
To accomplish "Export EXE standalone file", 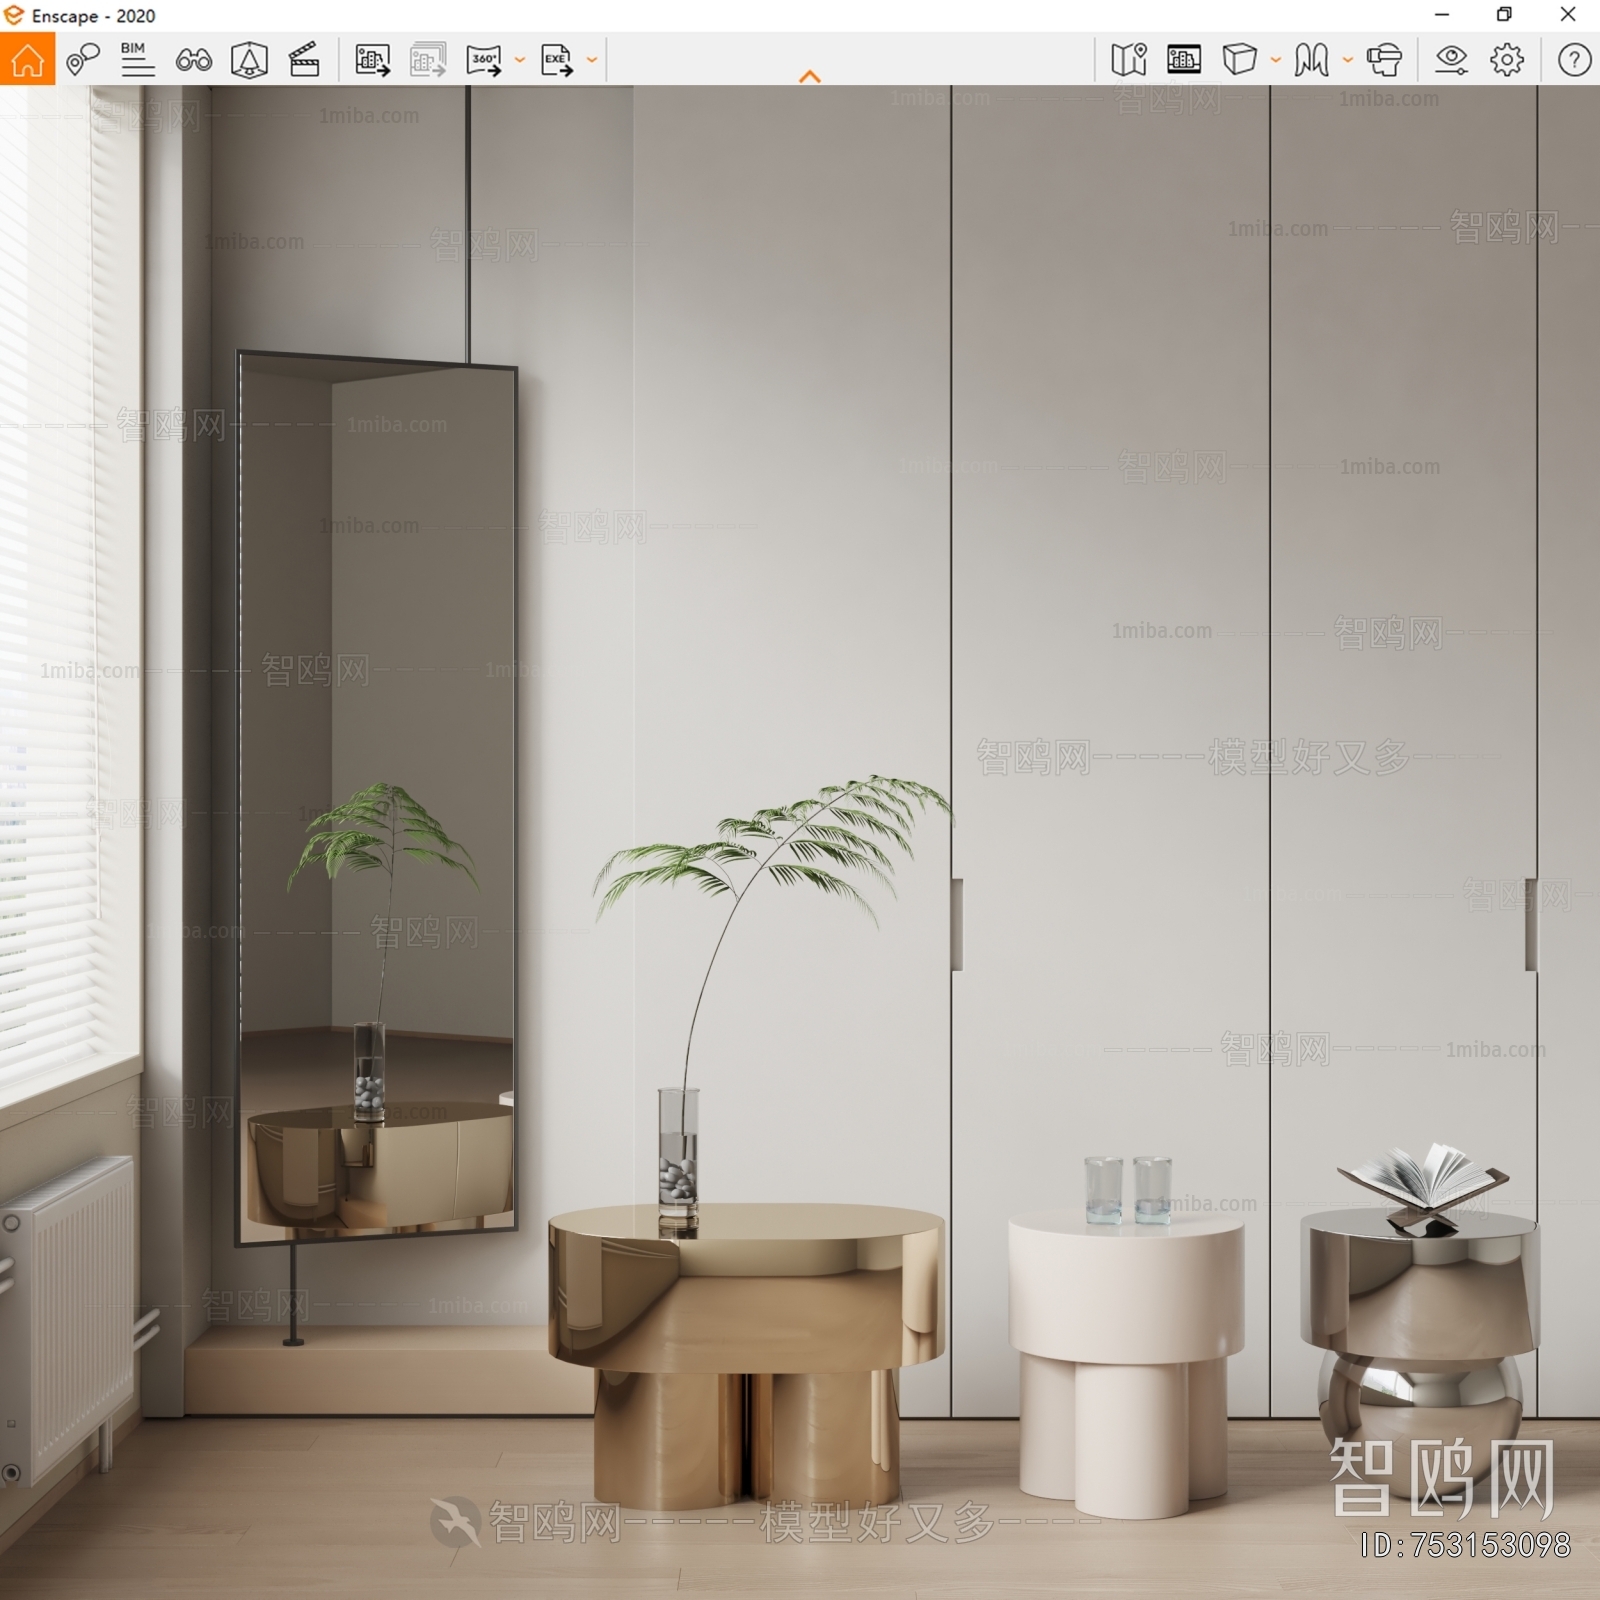I will click(x=556, y=60).
